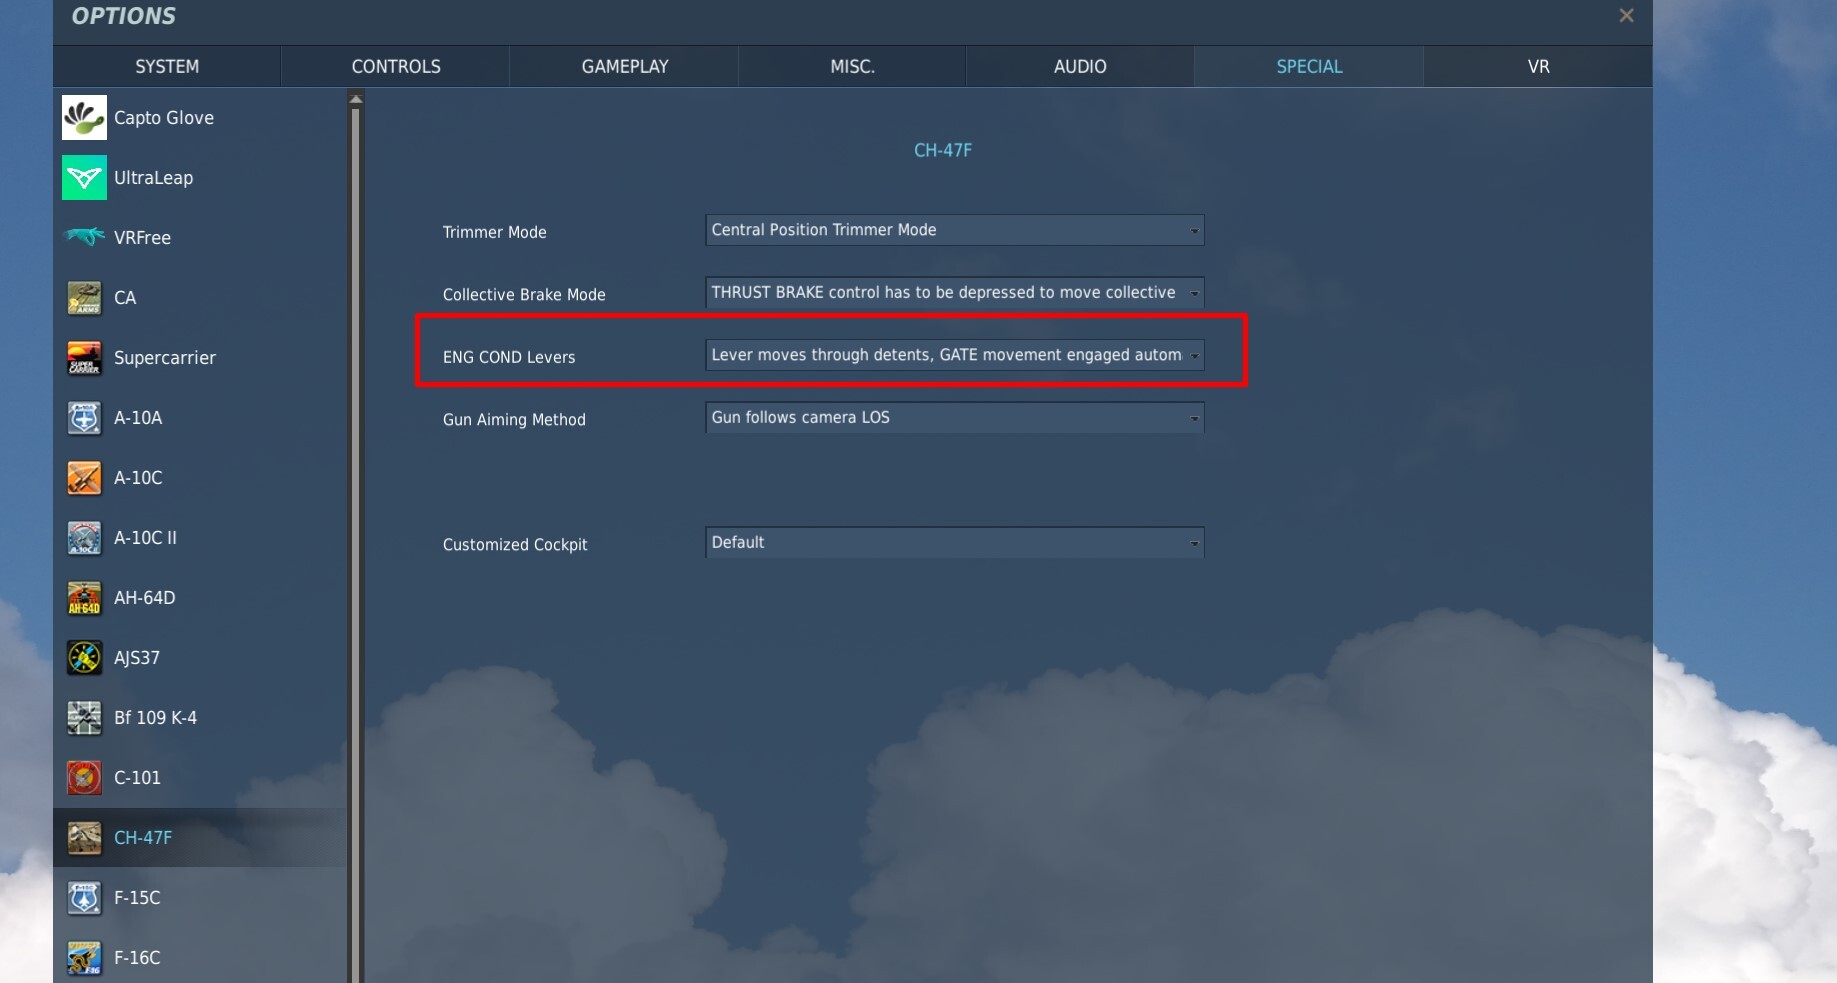Select Supercarrier label in module list
Screen dimensions: 1837x983
[165, 358]
